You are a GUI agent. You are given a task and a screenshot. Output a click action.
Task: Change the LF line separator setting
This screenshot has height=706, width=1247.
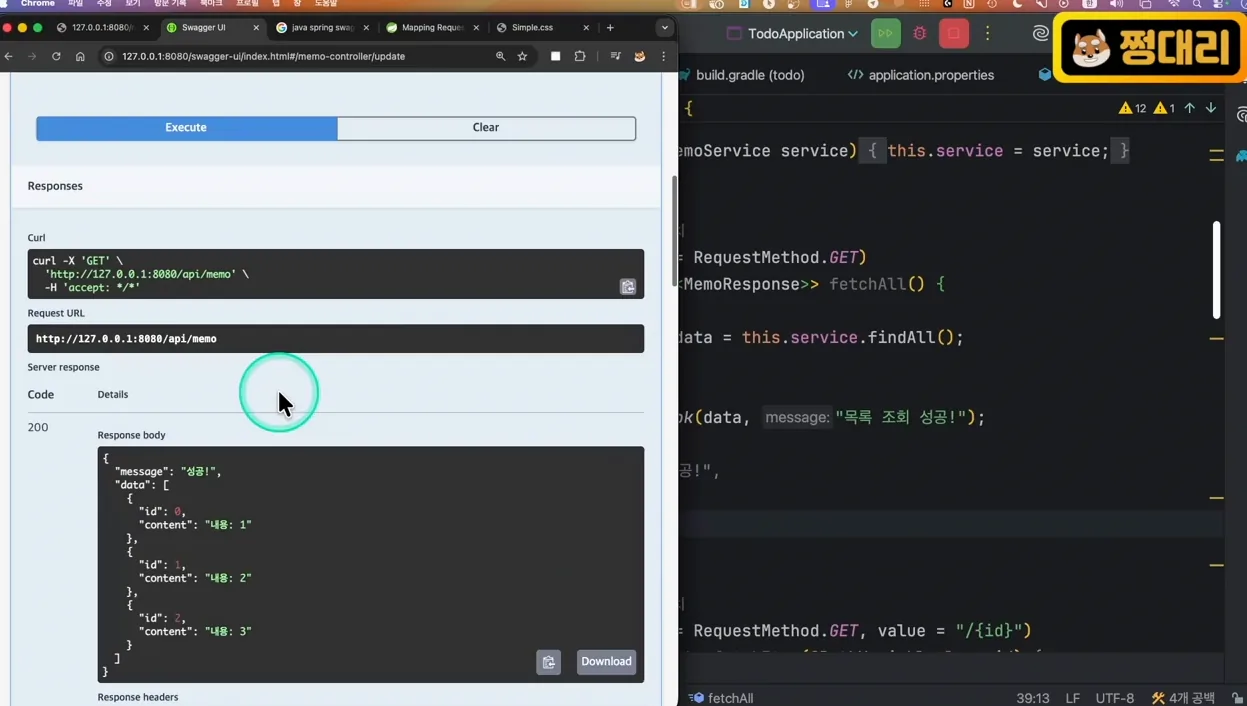coord(1072,698)
